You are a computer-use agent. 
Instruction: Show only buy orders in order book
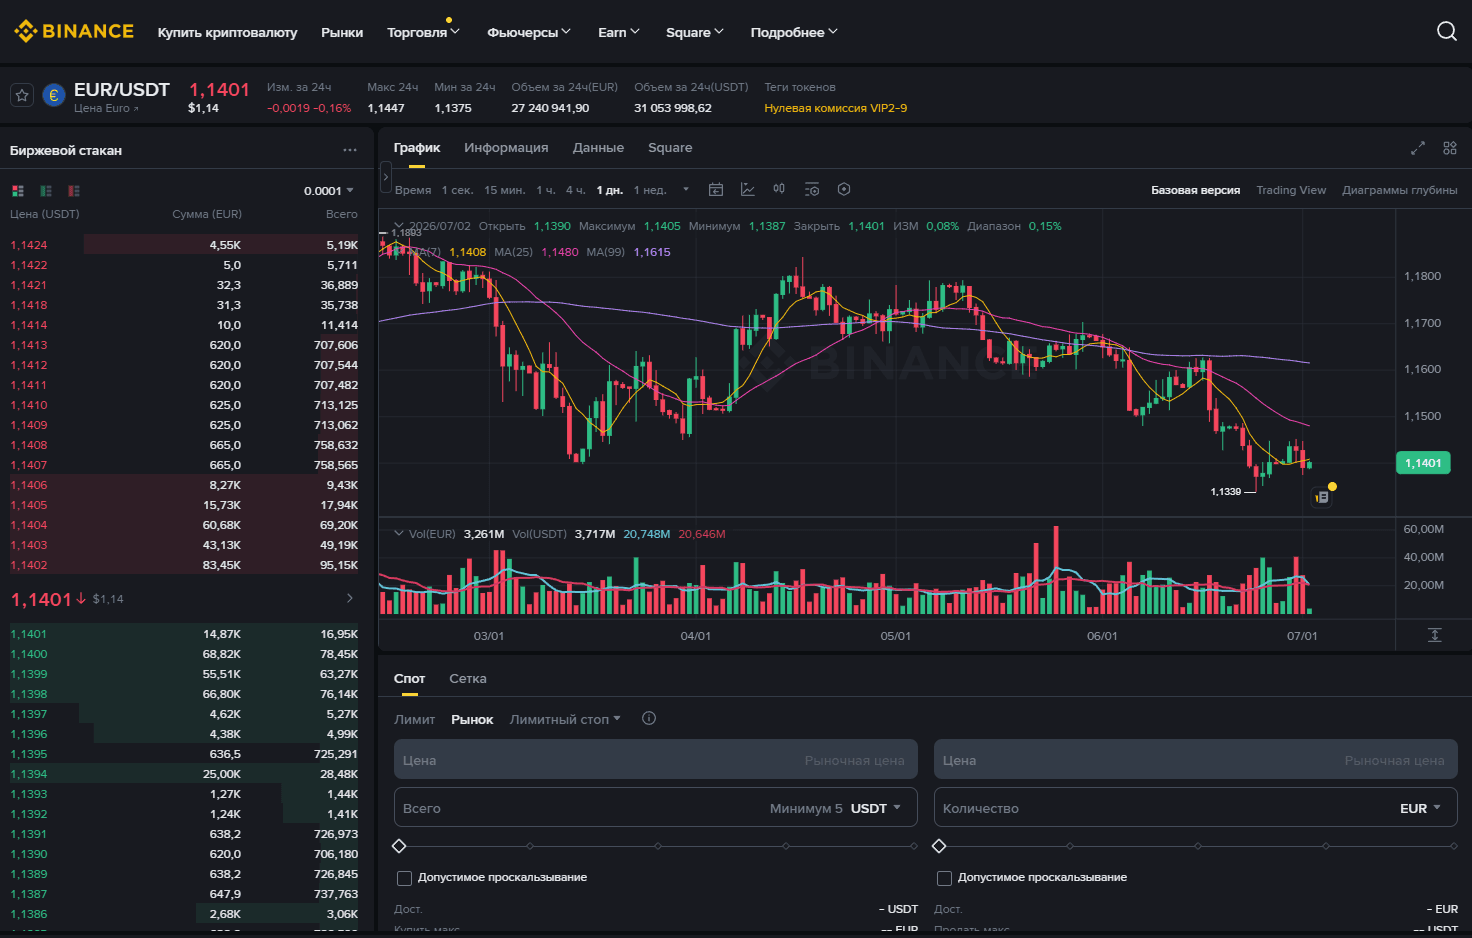click(45, 190)
